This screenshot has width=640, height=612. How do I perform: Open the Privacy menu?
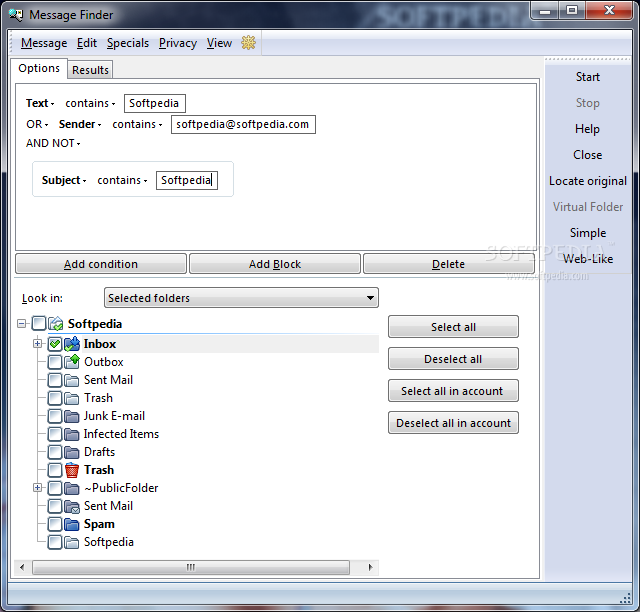click(x=178, y=43)
